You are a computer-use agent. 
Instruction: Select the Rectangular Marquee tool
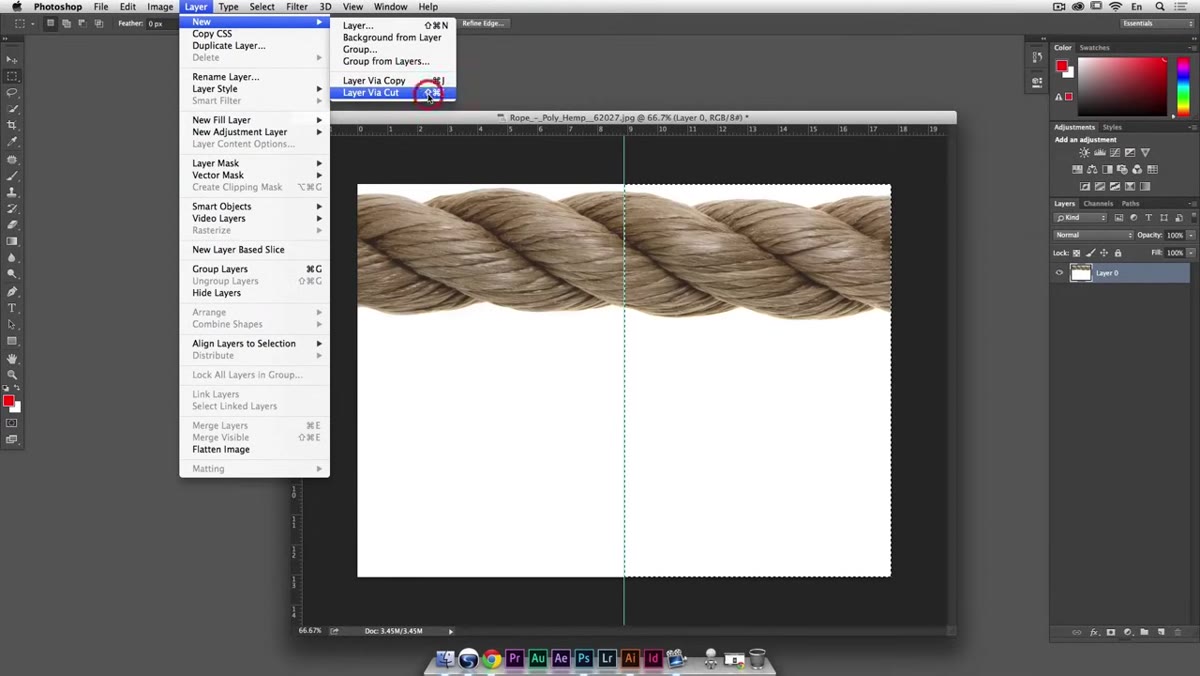coord(12,76)
